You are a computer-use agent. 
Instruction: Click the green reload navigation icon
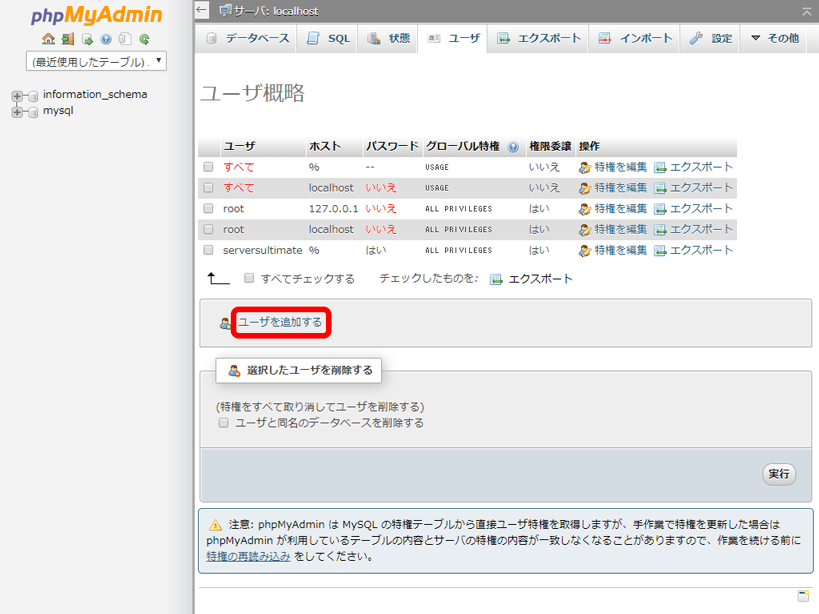[x=144, y=39]
